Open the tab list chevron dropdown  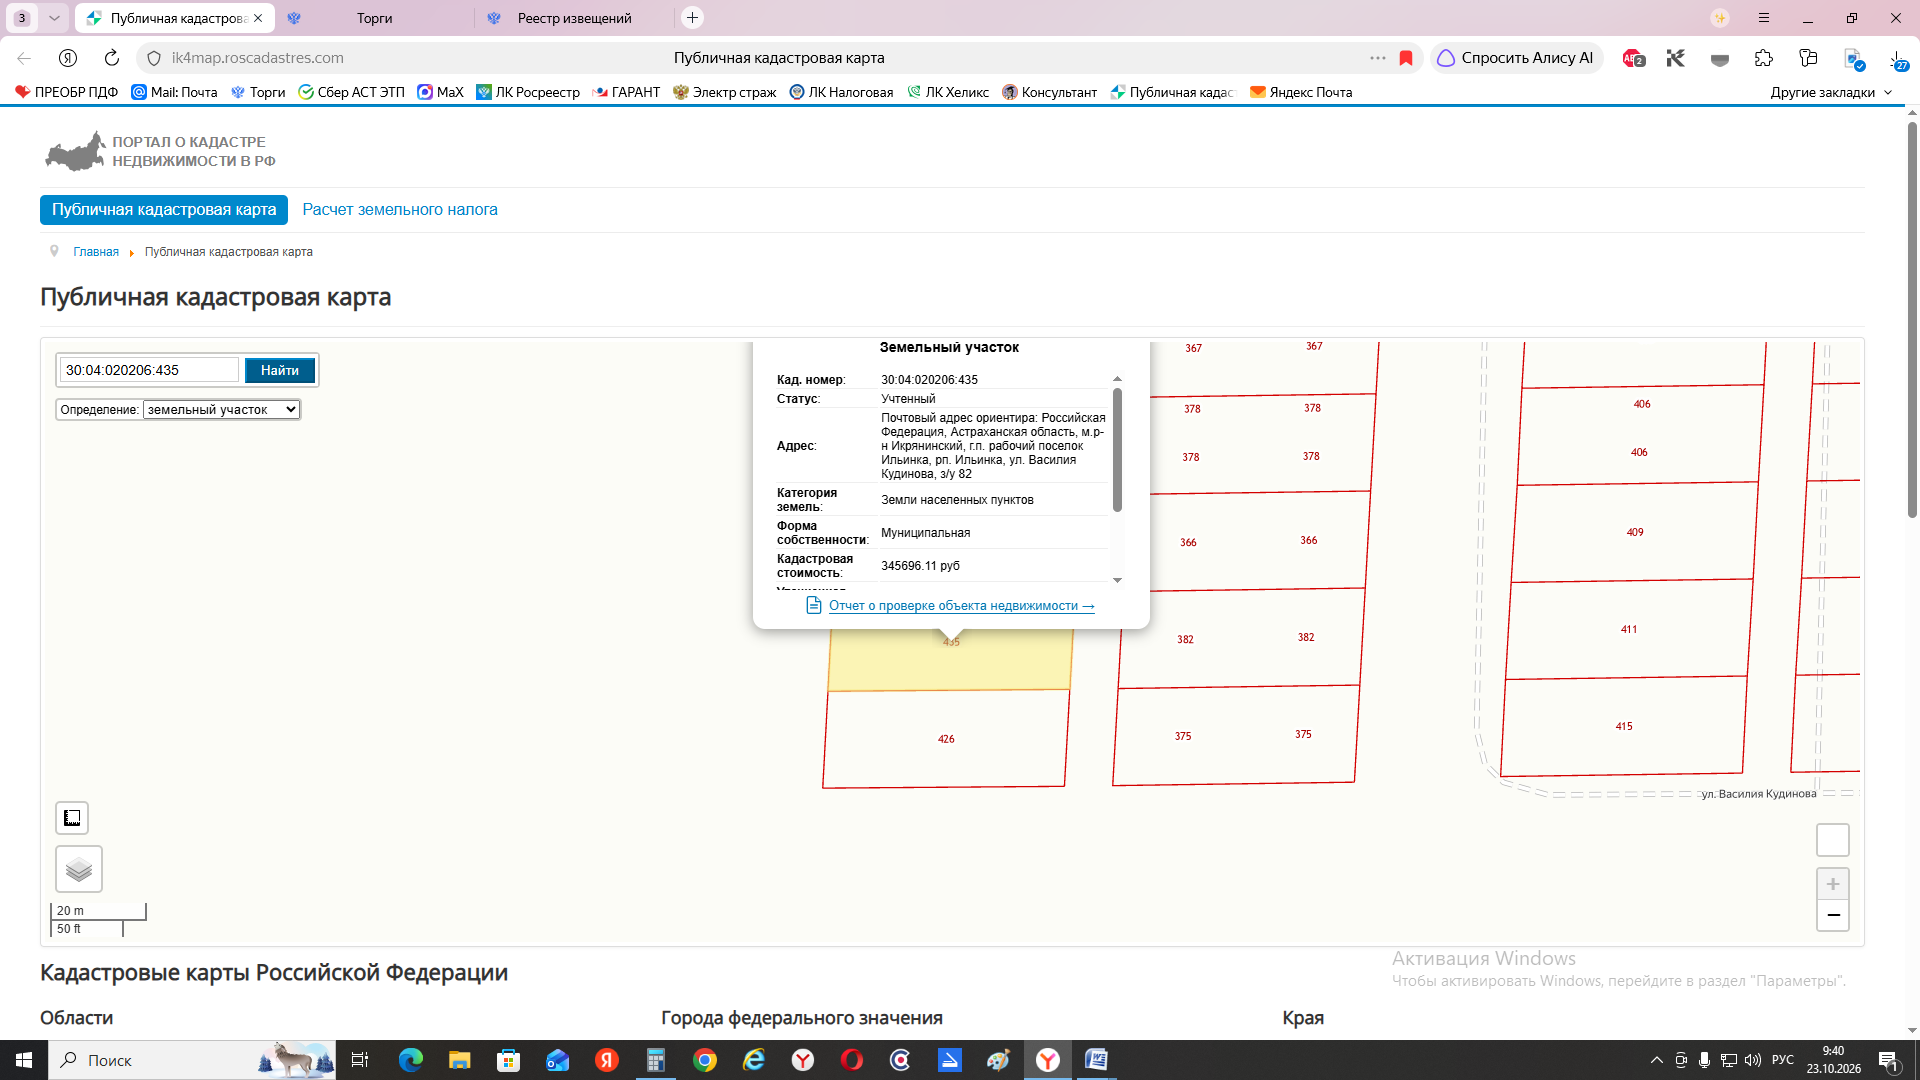[x=55, y=18]
